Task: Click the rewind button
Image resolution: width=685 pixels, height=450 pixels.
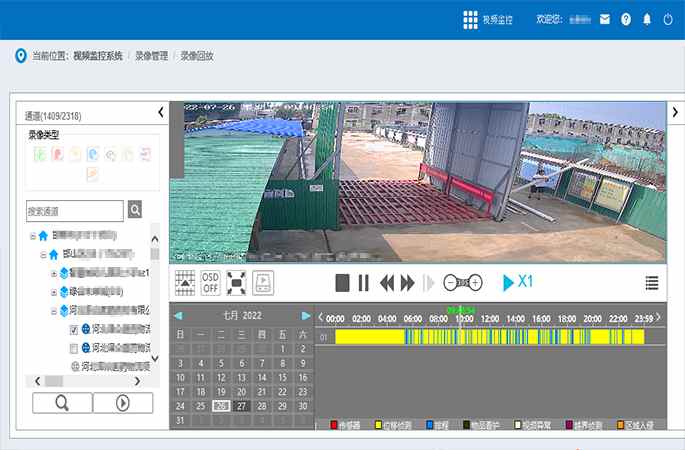Action: point(386,283)
